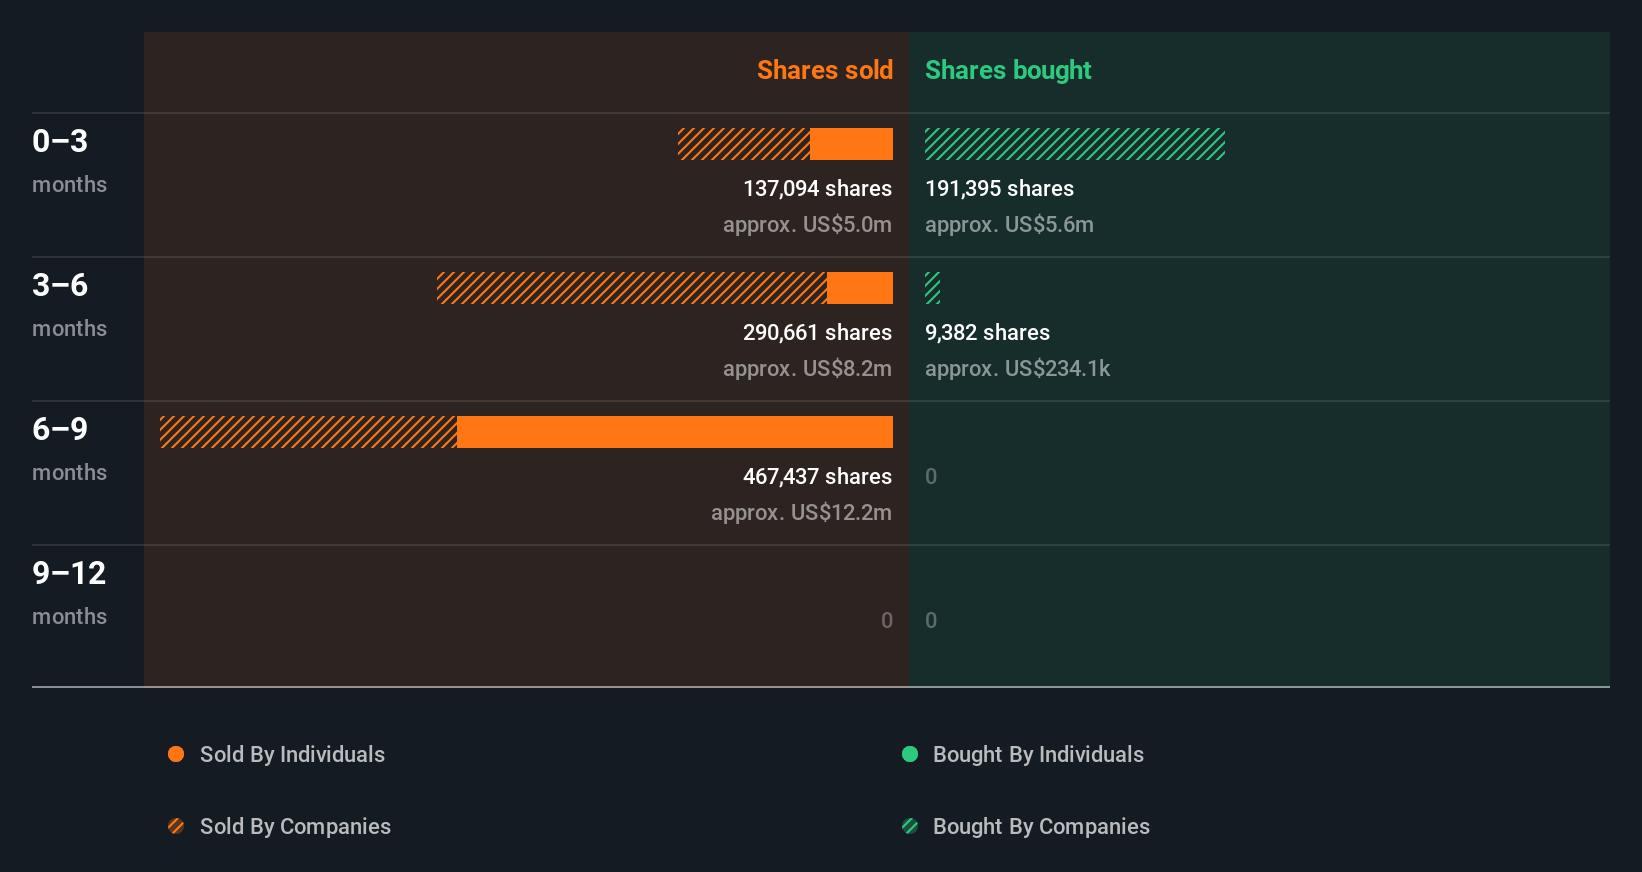1642x872 pixels.
Task: Click the approx. US$12.2m amount
Action: tap(801, 512)
